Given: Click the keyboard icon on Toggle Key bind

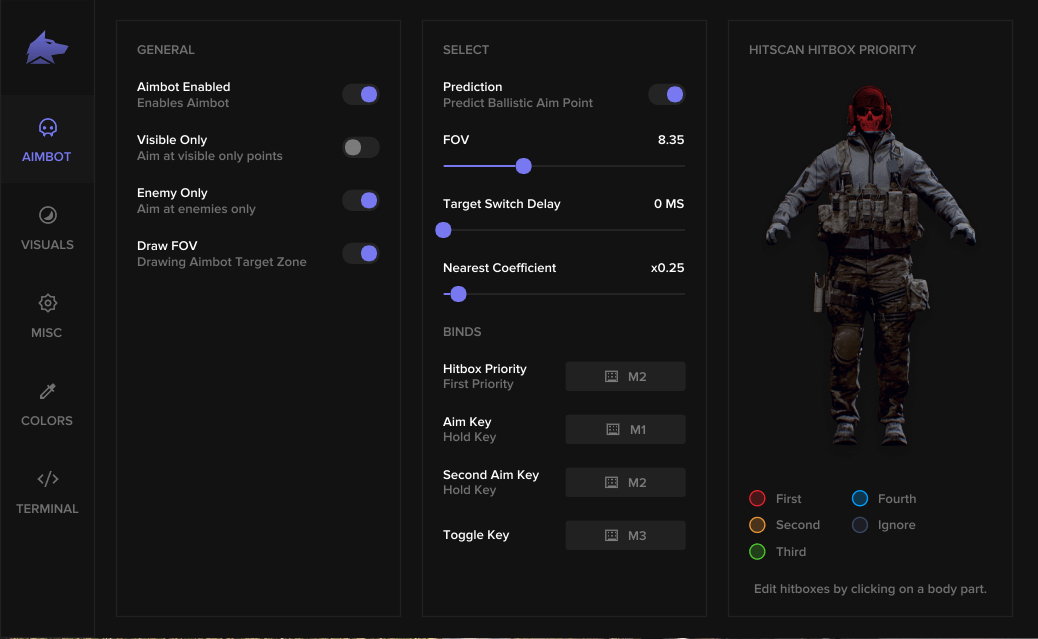Looking at the screenshot, I should 611,535.
